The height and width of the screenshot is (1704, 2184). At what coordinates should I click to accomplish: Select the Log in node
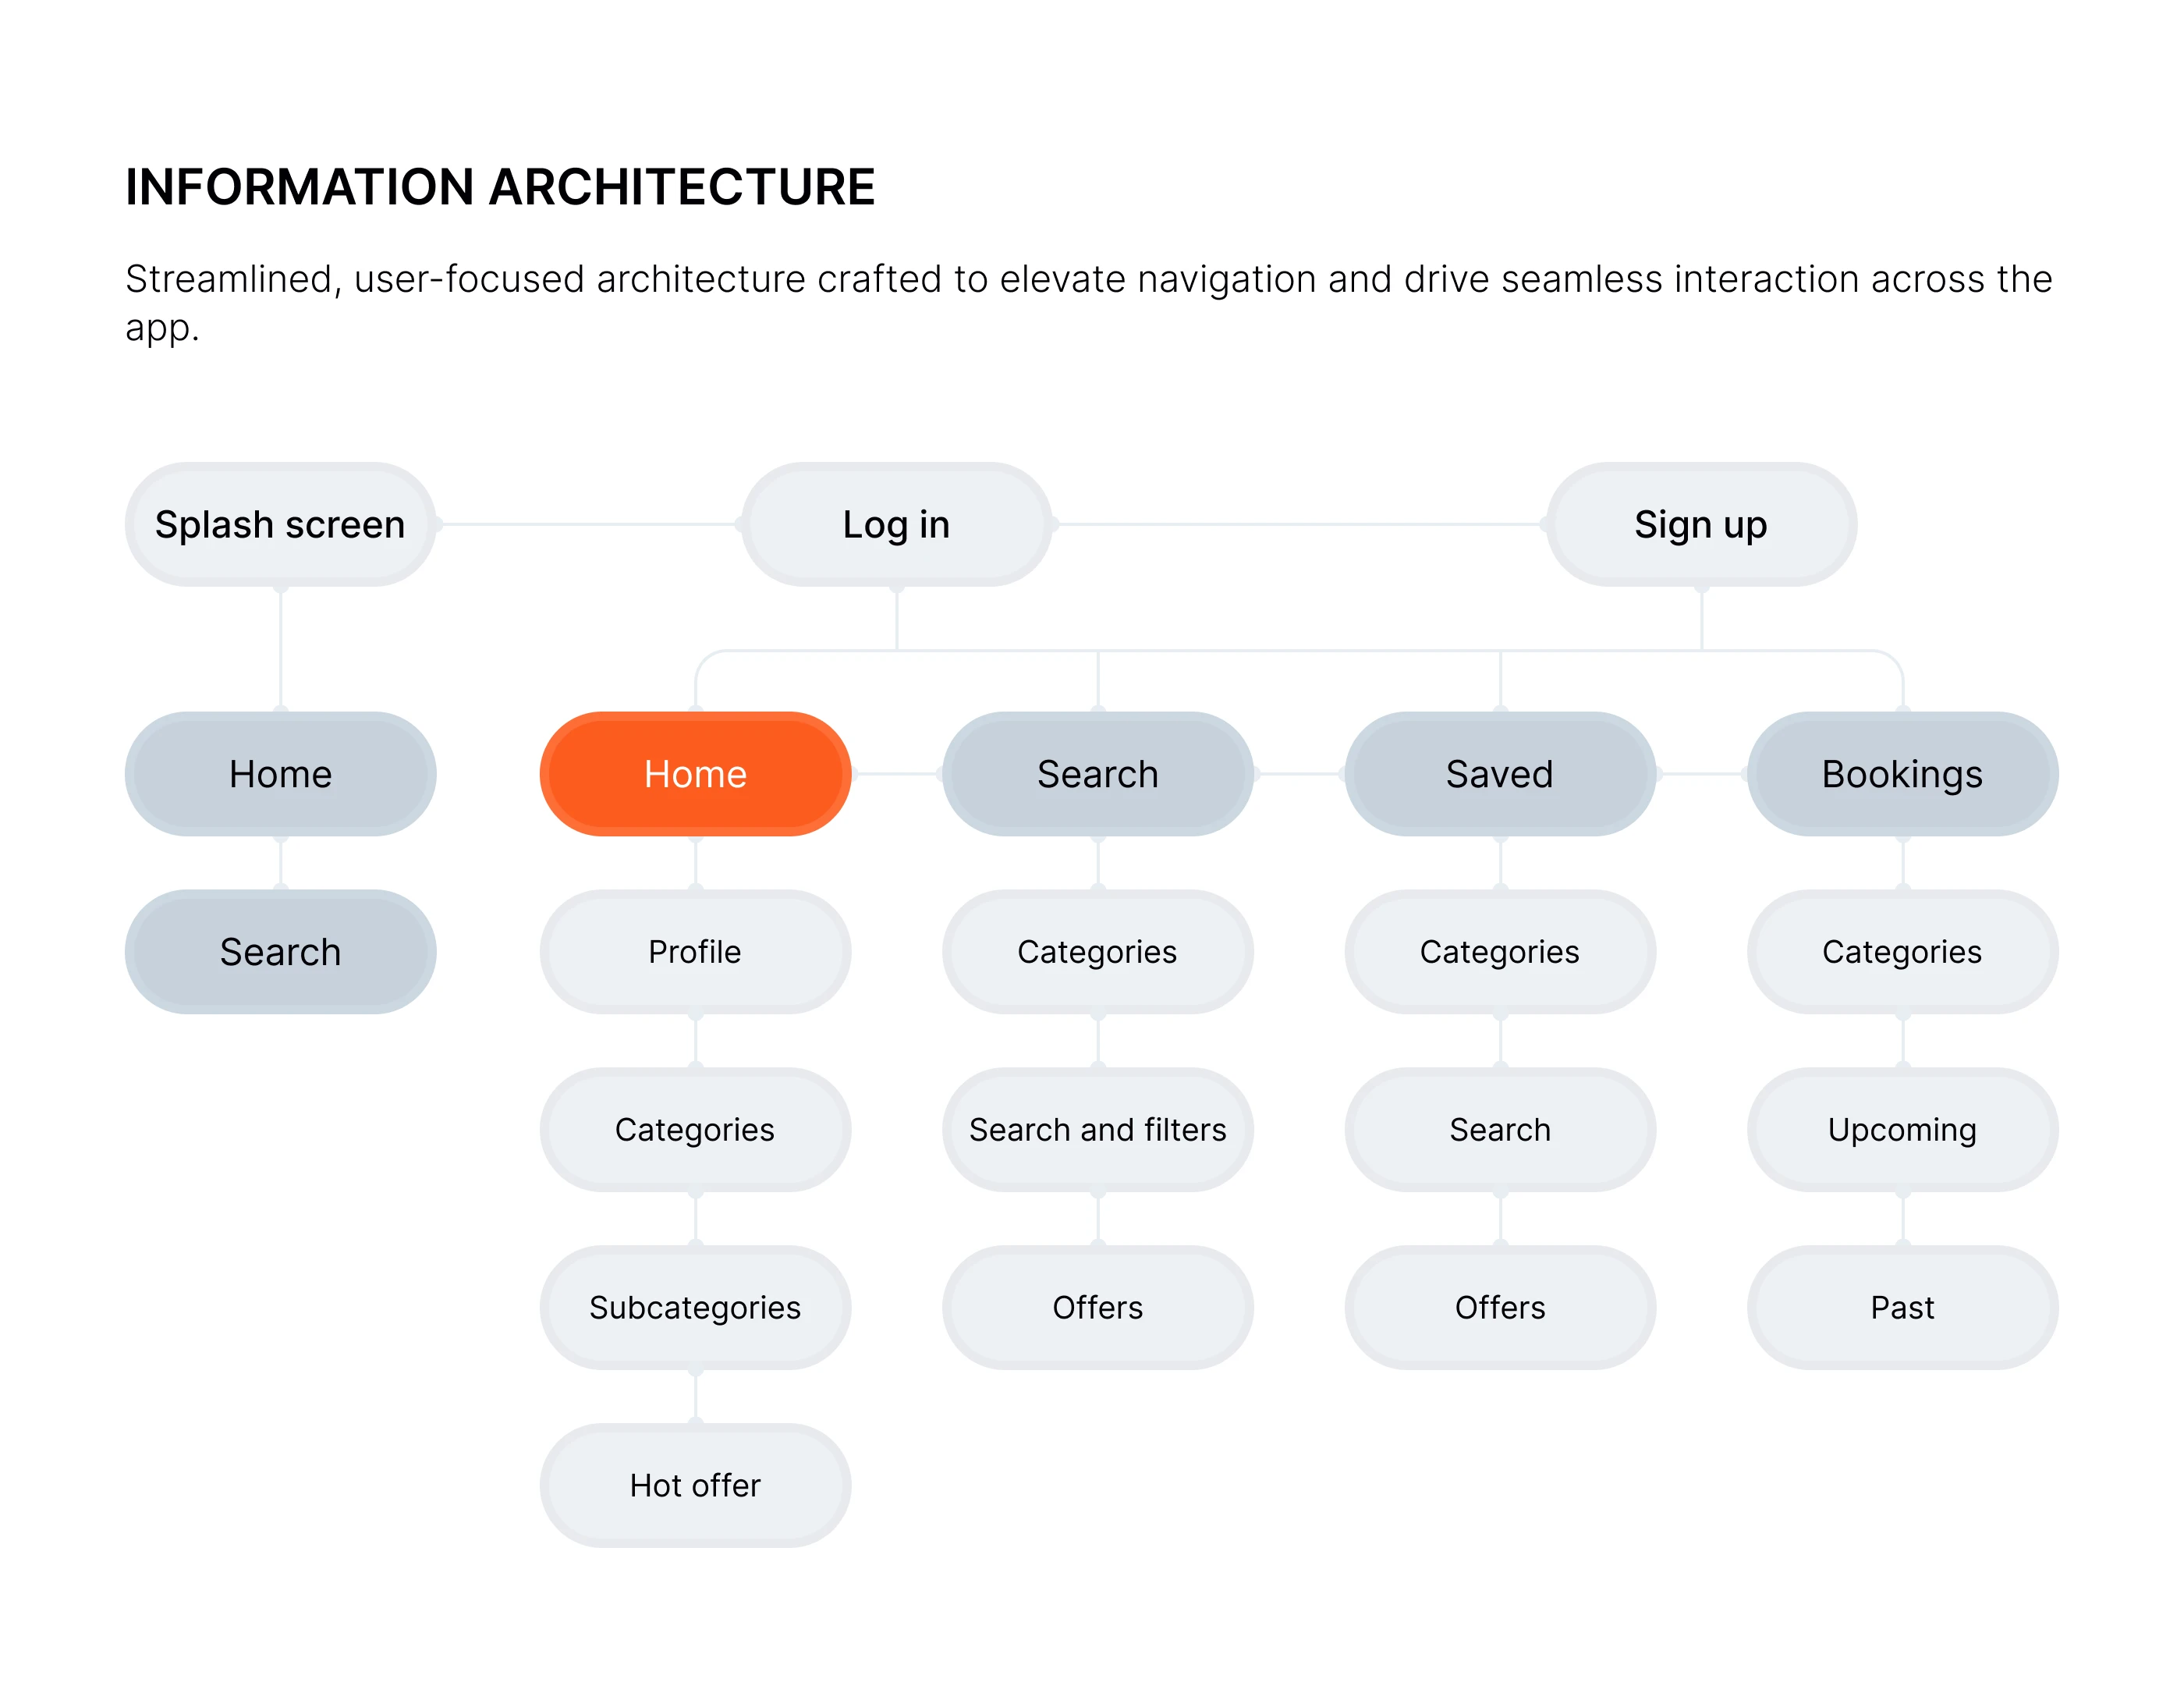pos(896,524)
